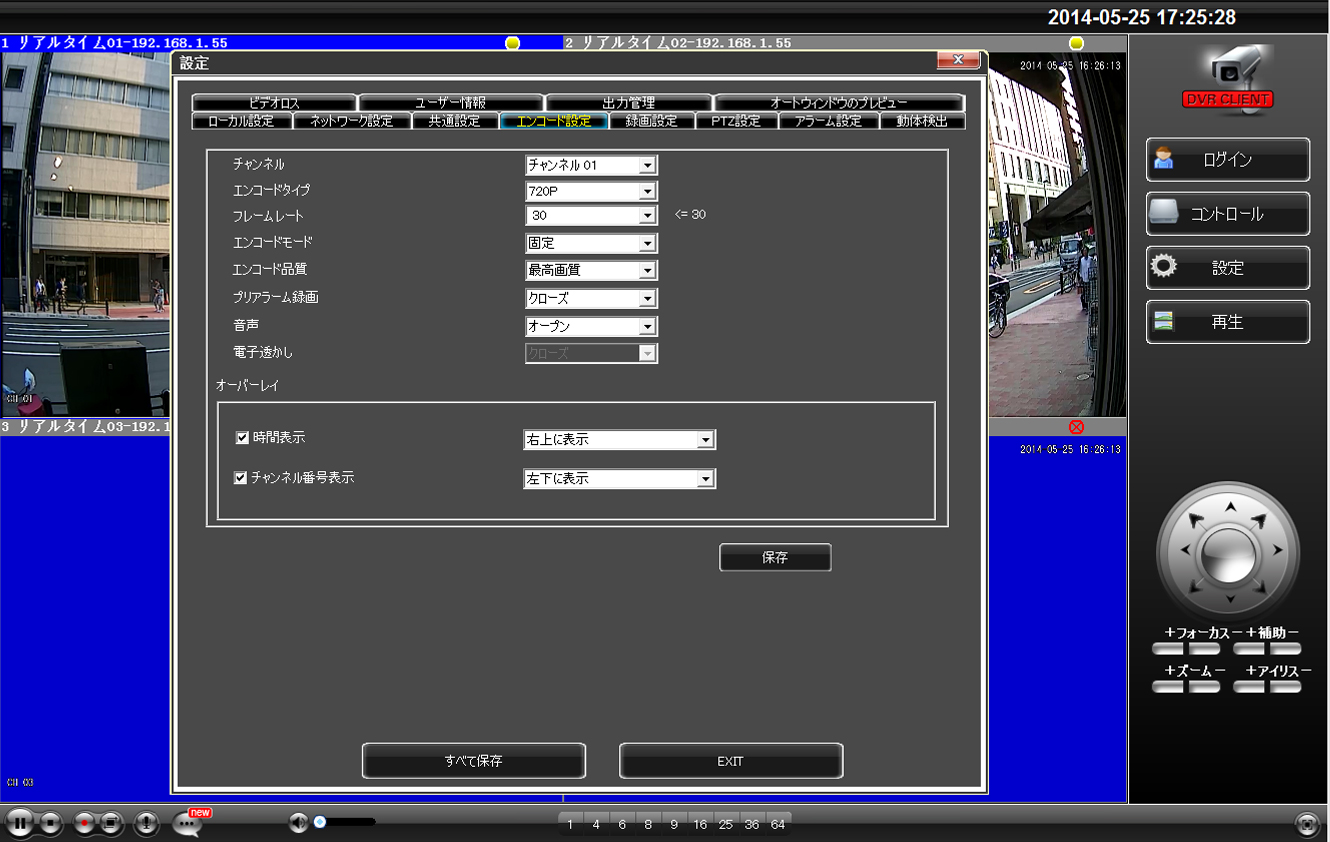Toggle the チャンネル番号表示 checkbox
1330x842 pixels.
(x=241, y=478)
